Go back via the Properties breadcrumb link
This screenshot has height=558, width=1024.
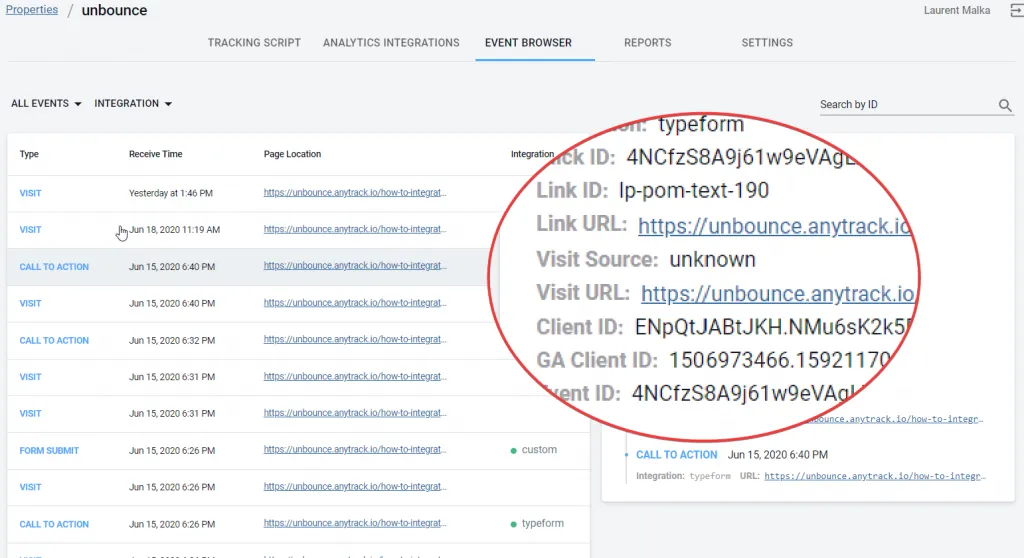[x=32, y=10]
